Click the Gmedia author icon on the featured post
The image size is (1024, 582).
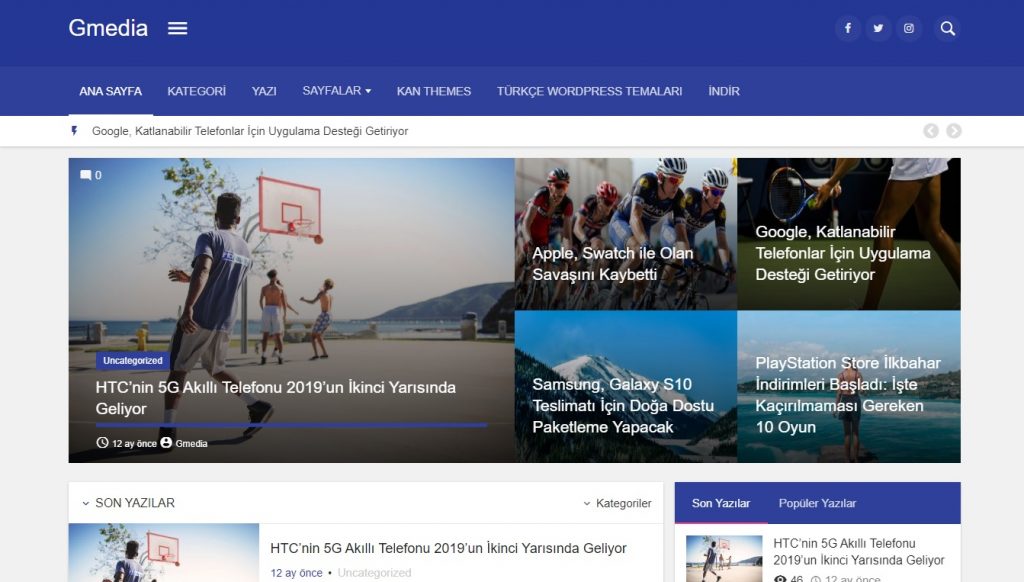coord(166,442)
